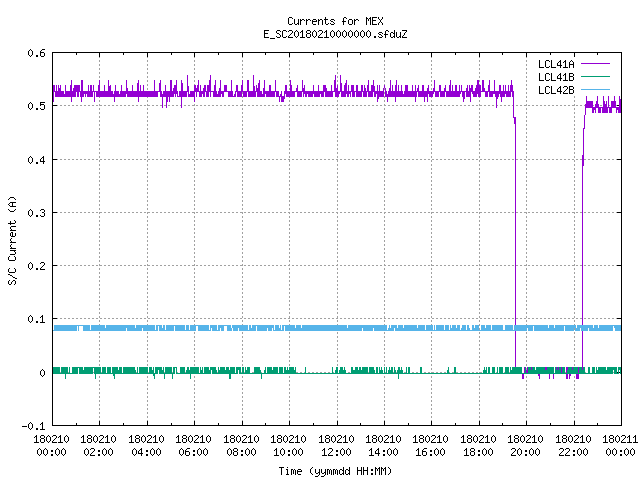This screenshot has height=480, width=640.
Task: Click the purple LCL41A drop near 19:30
Action: (515, 245)
